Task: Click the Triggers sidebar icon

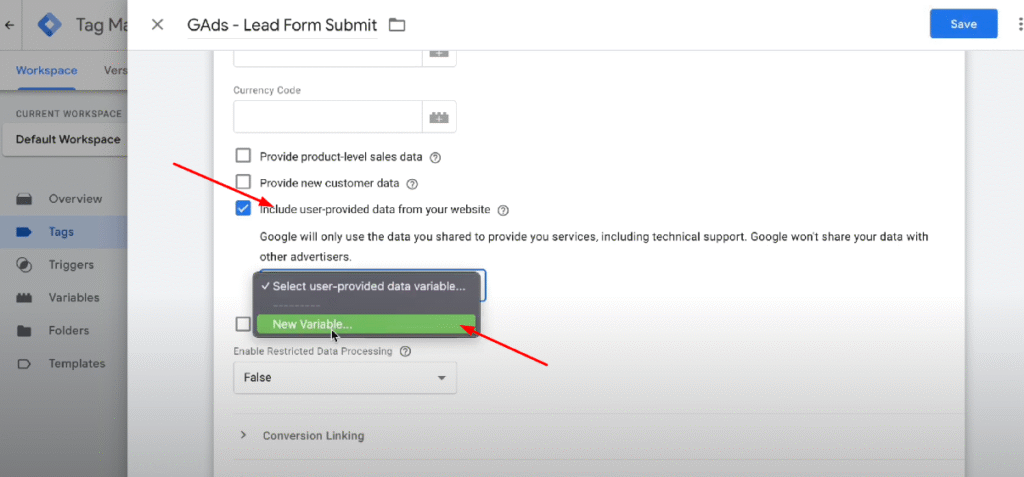Action: pyautogui.click(x=24, y=265)
